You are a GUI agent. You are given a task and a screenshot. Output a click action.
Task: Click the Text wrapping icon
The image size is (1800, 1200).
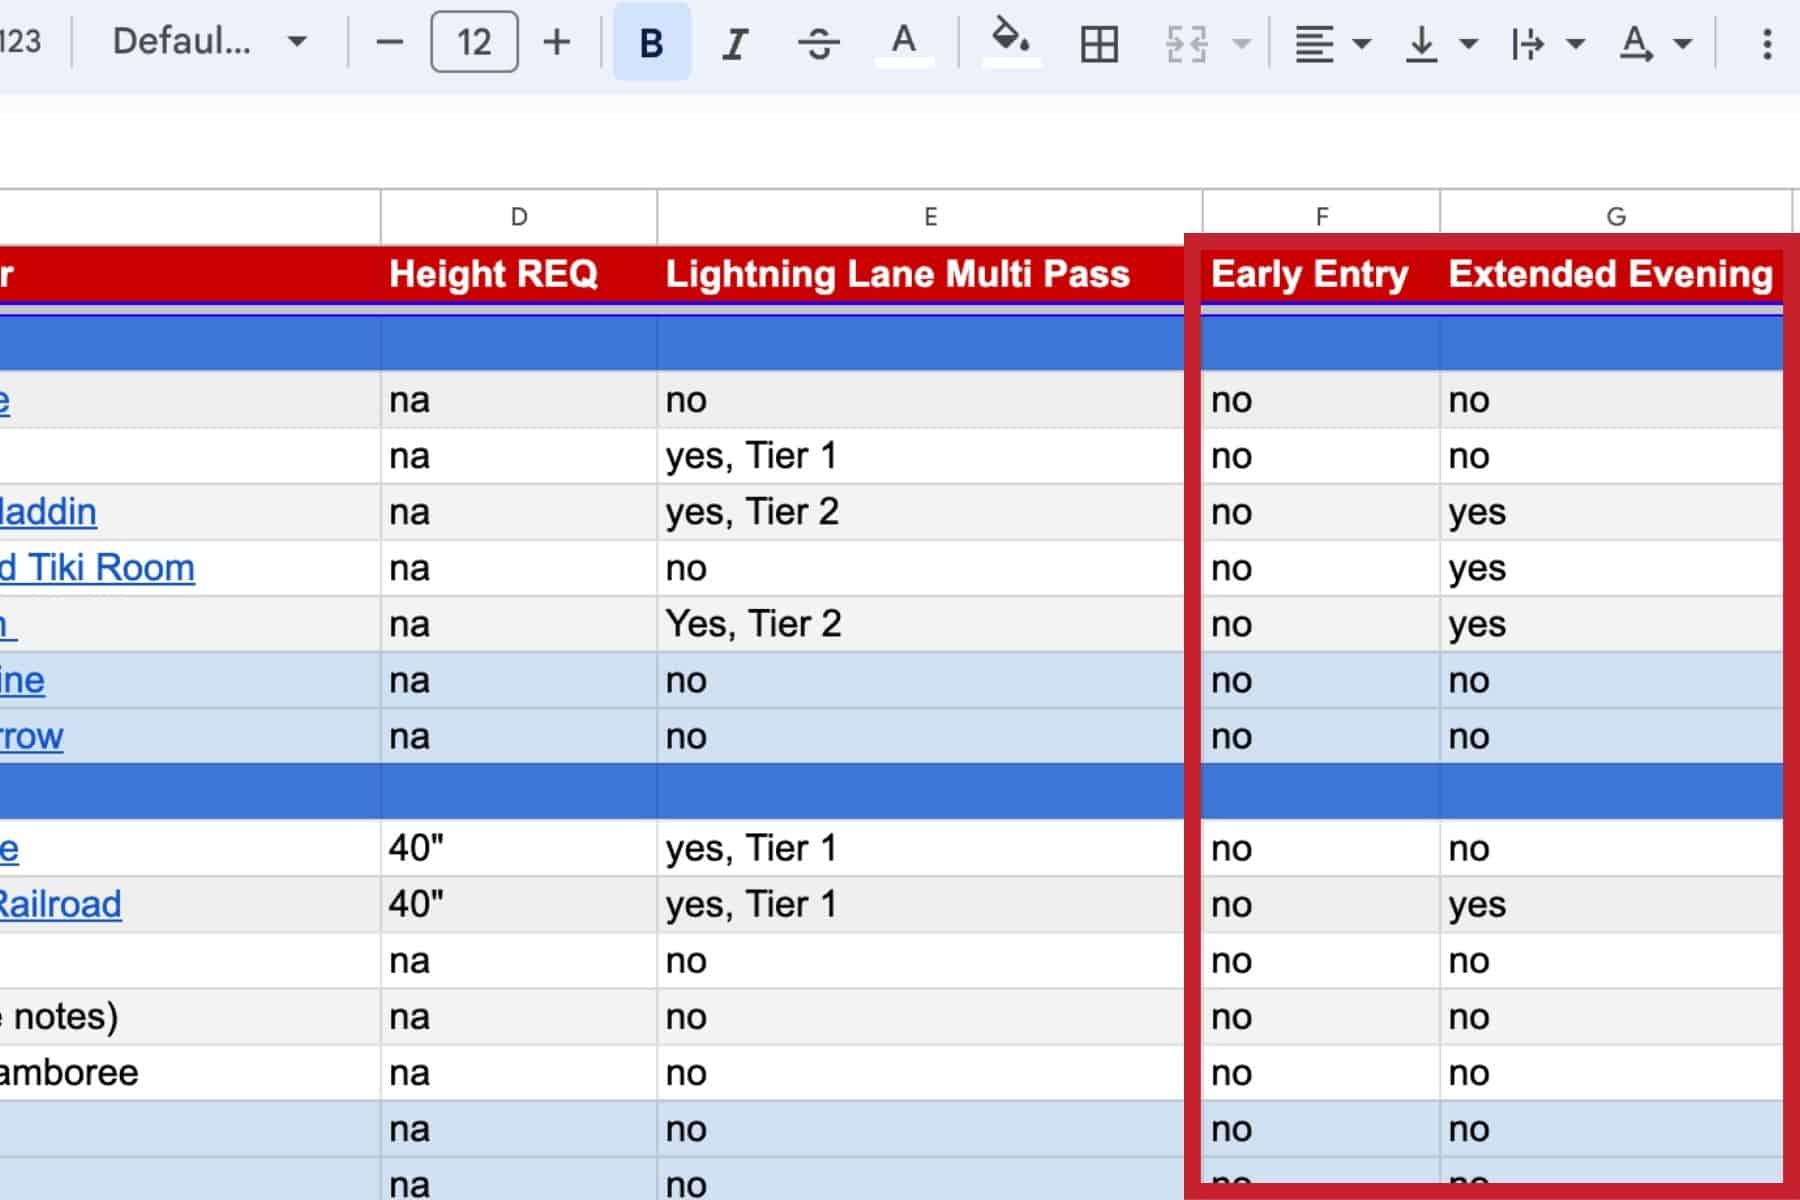pos(1528,43)
